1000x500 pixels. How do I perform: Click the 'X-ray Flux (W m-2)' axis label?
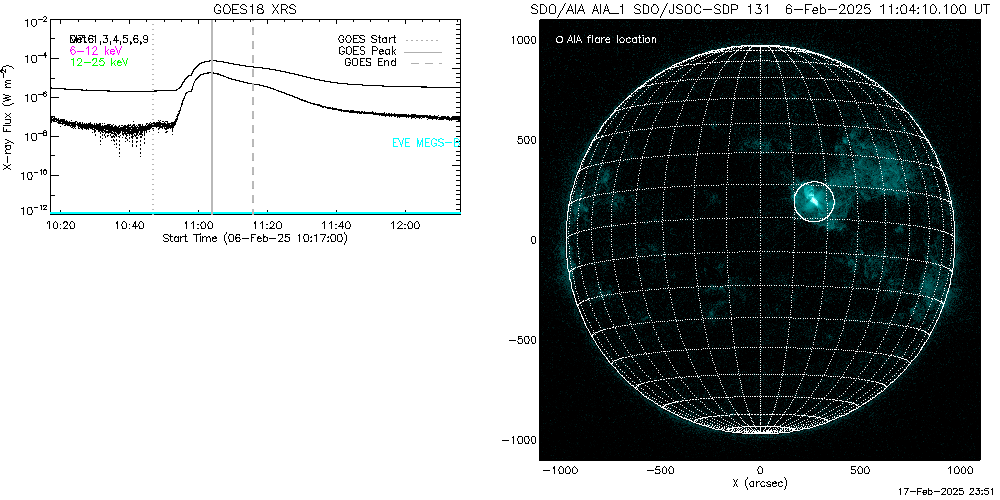click(x=7, y=117)
